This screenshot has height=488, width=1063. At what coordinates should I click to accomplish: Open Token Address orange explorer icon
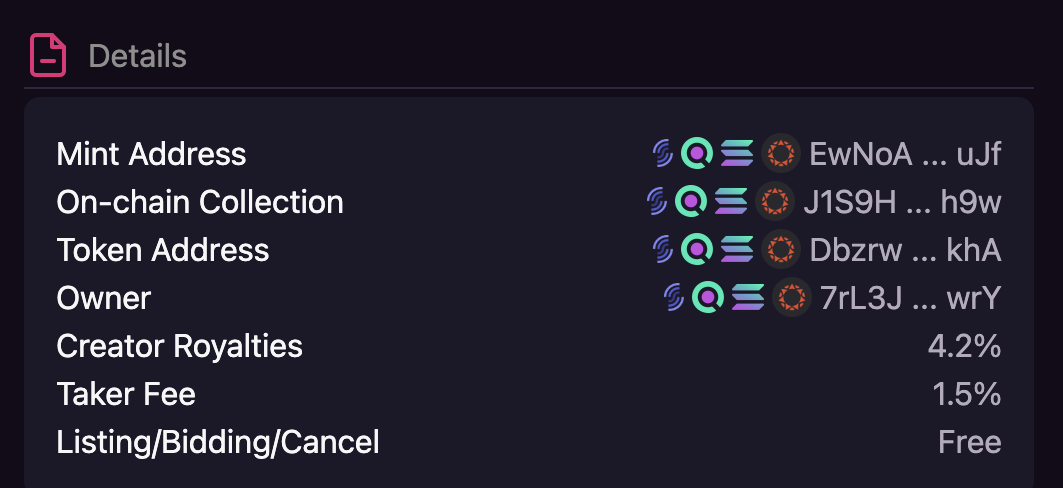(x=780, y=249)
